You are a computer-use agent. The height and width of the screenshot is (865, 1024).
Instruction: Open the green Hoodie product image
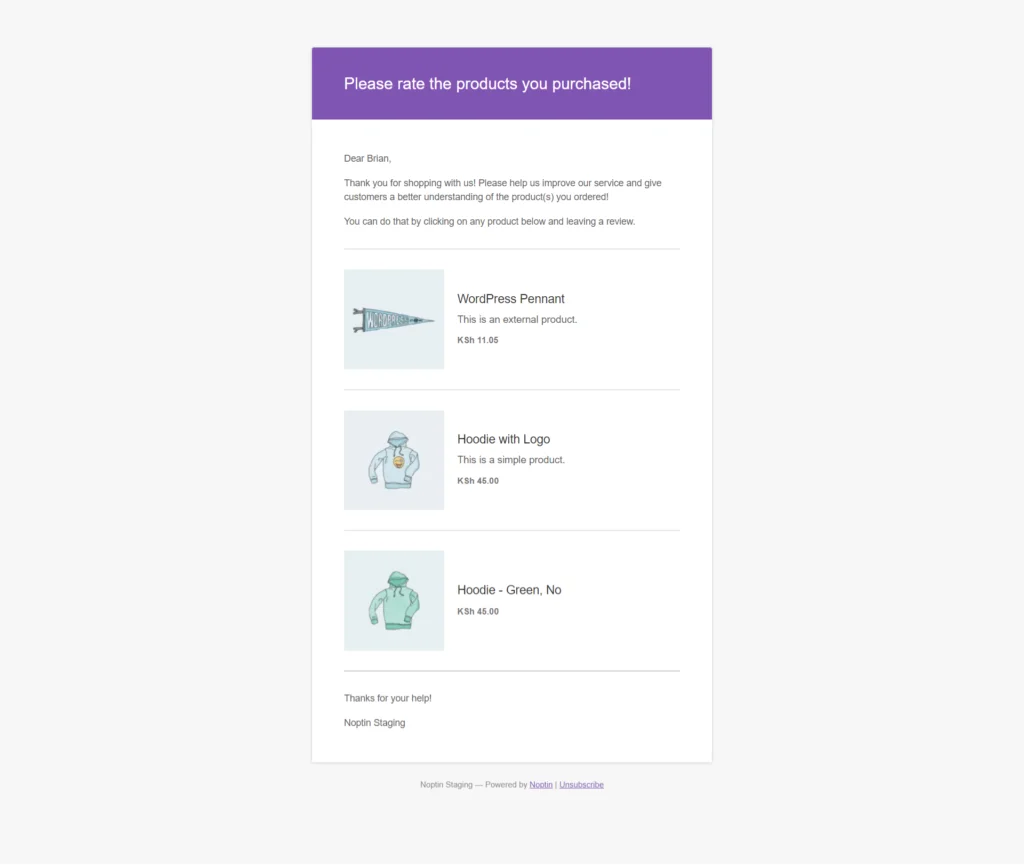(x=394, y=601)
